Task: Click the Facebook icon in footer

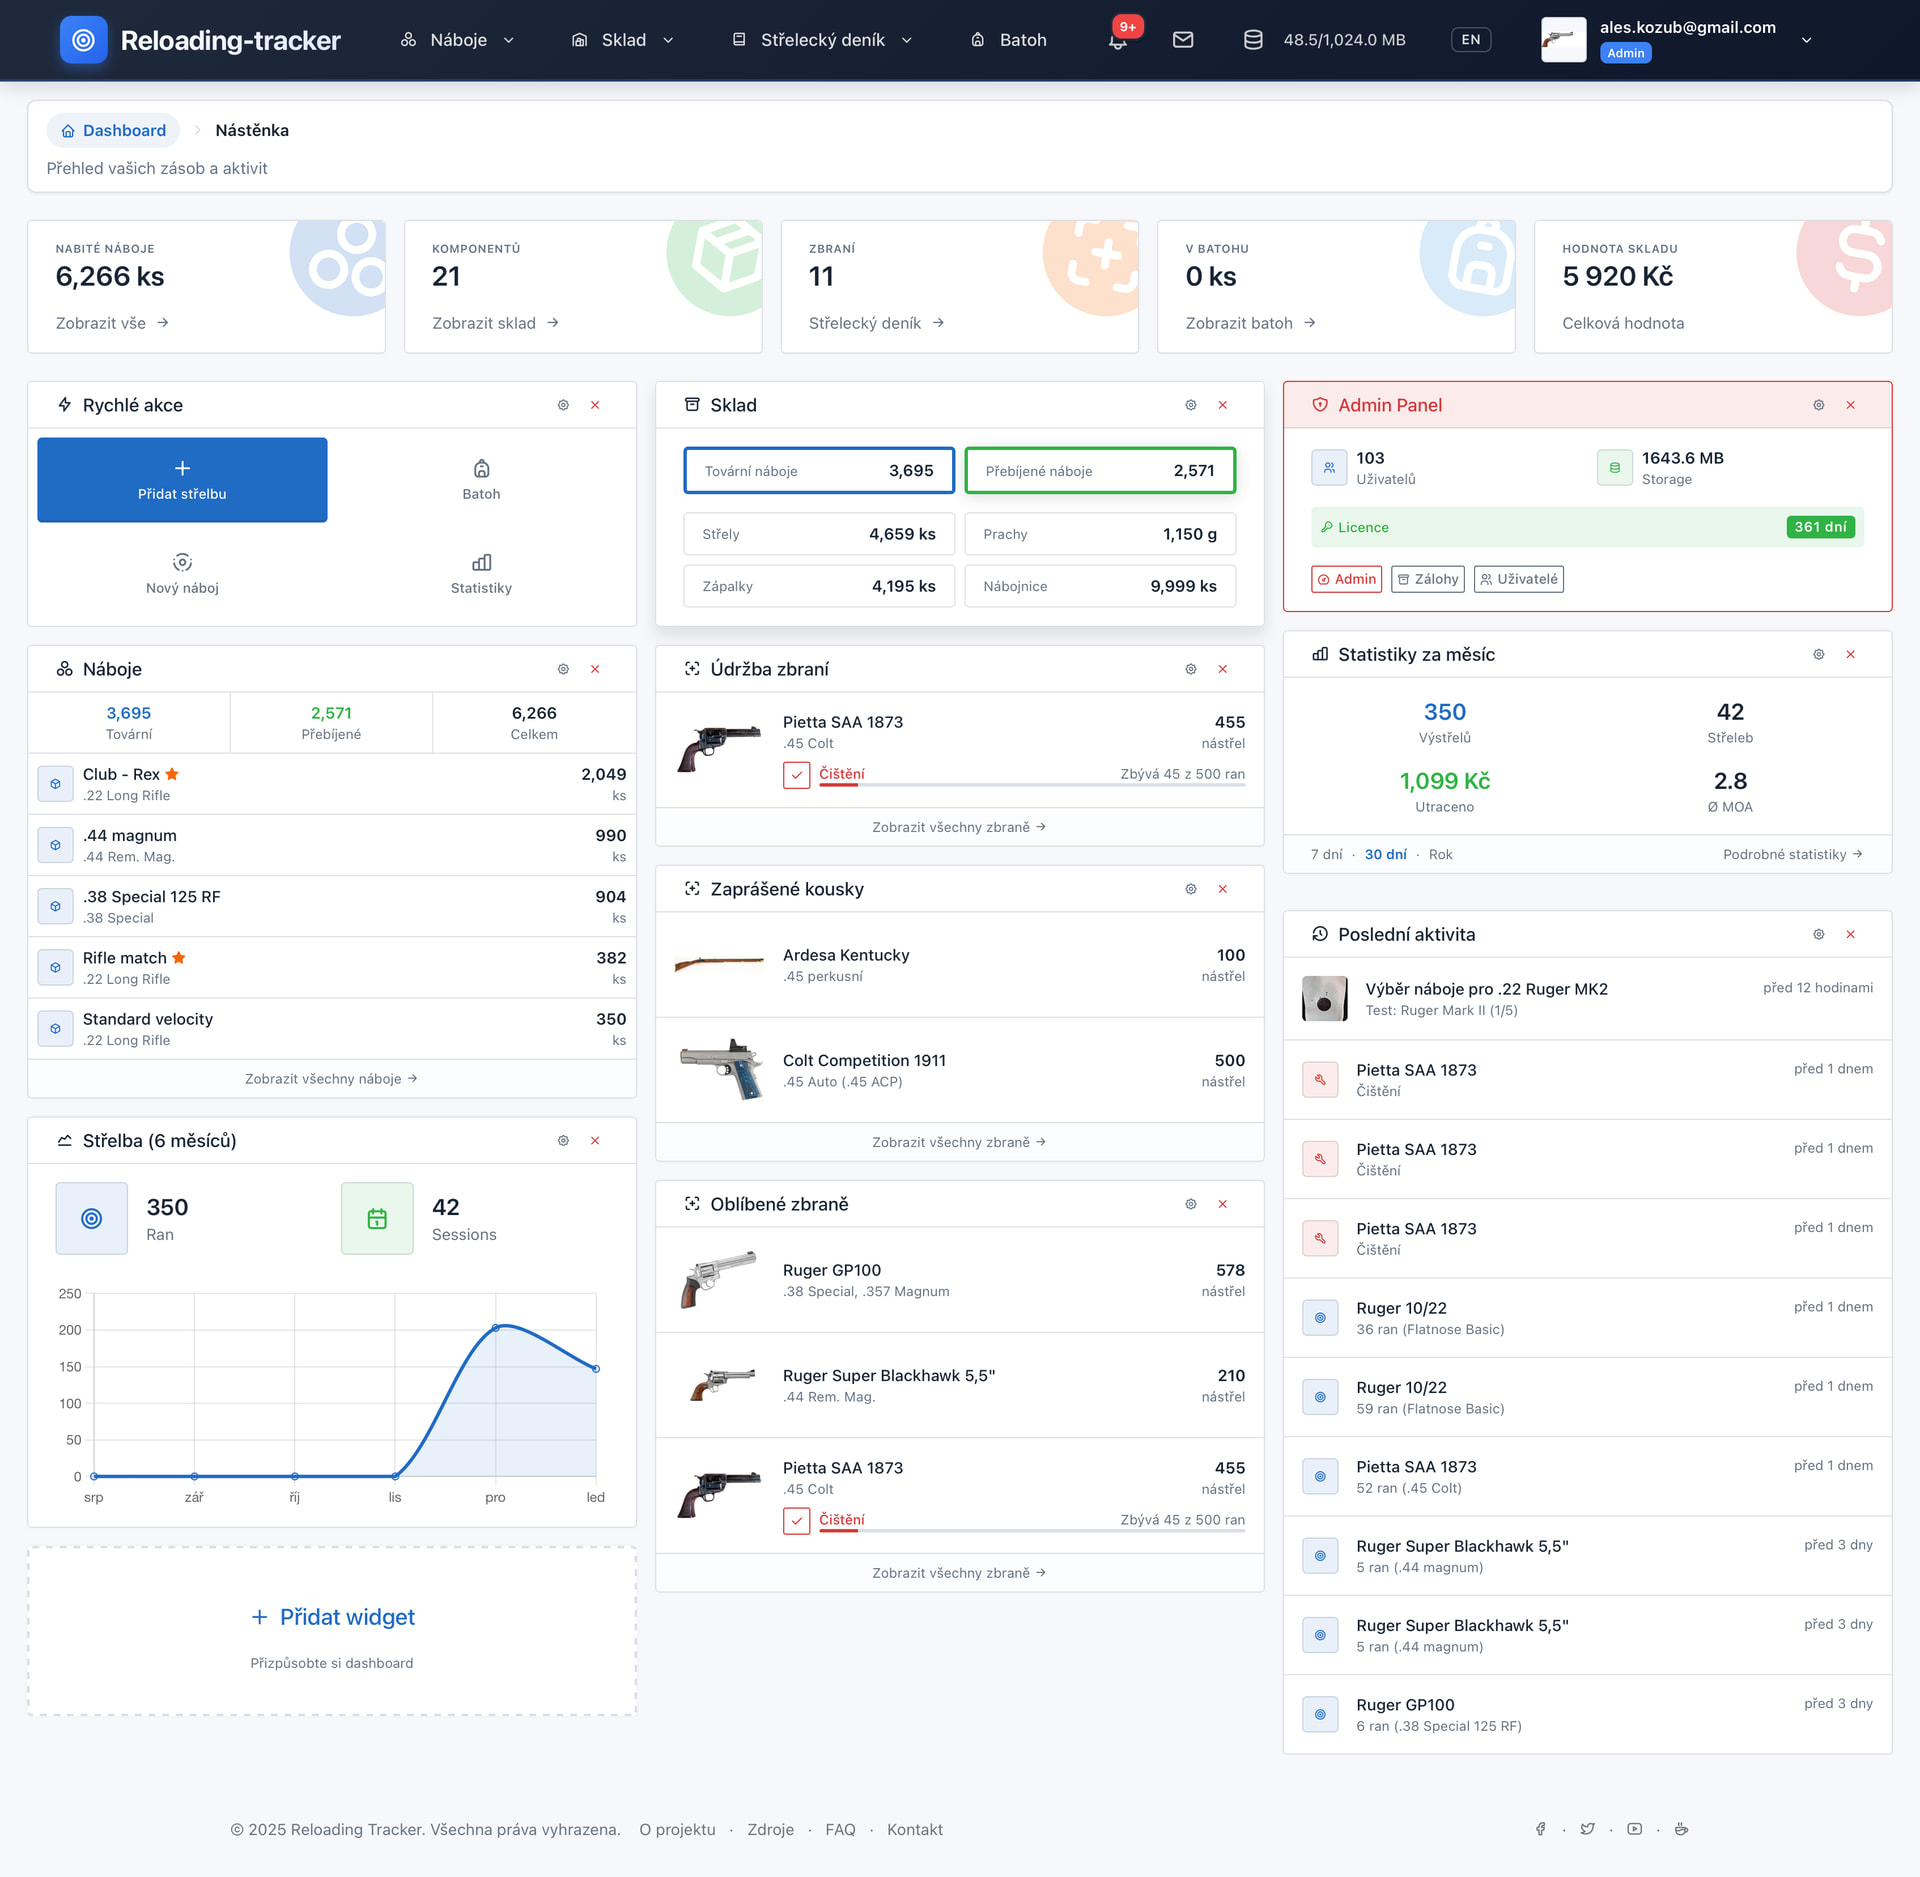Action: [1540, 1829]
